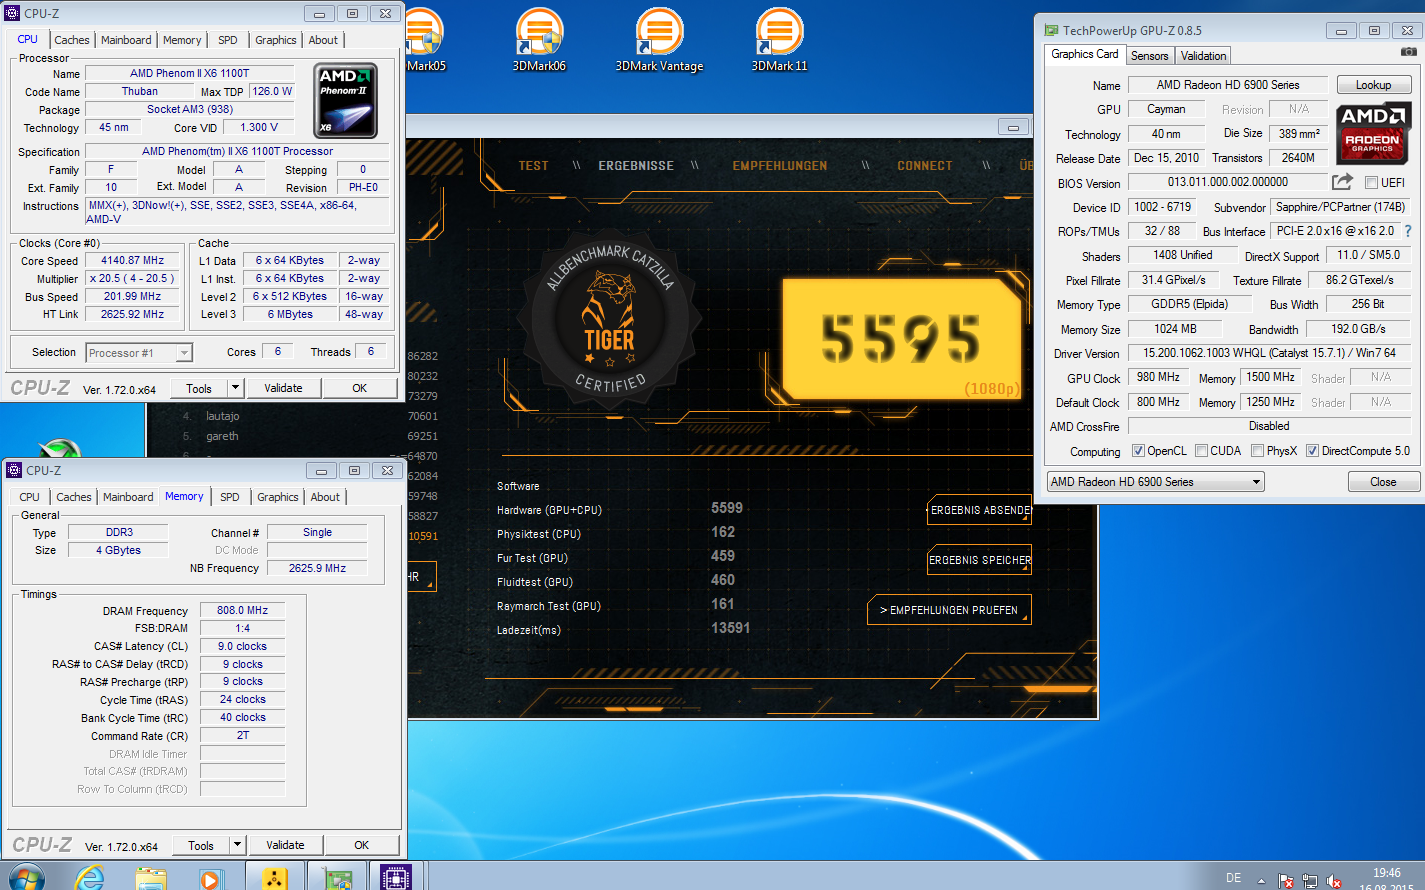Toggle the OpenCL checkbox
This screenshot has width=1425, height=890.
point(1138,451)
